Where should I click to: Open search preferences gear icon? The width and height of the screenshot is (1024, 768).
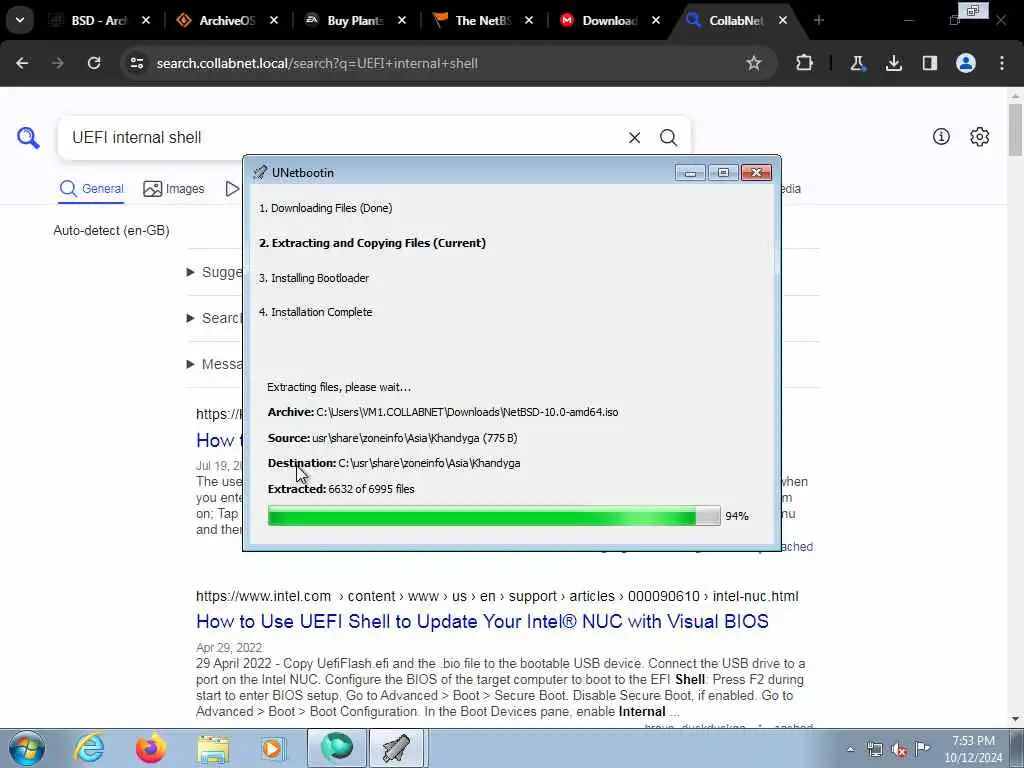[980, 136]
